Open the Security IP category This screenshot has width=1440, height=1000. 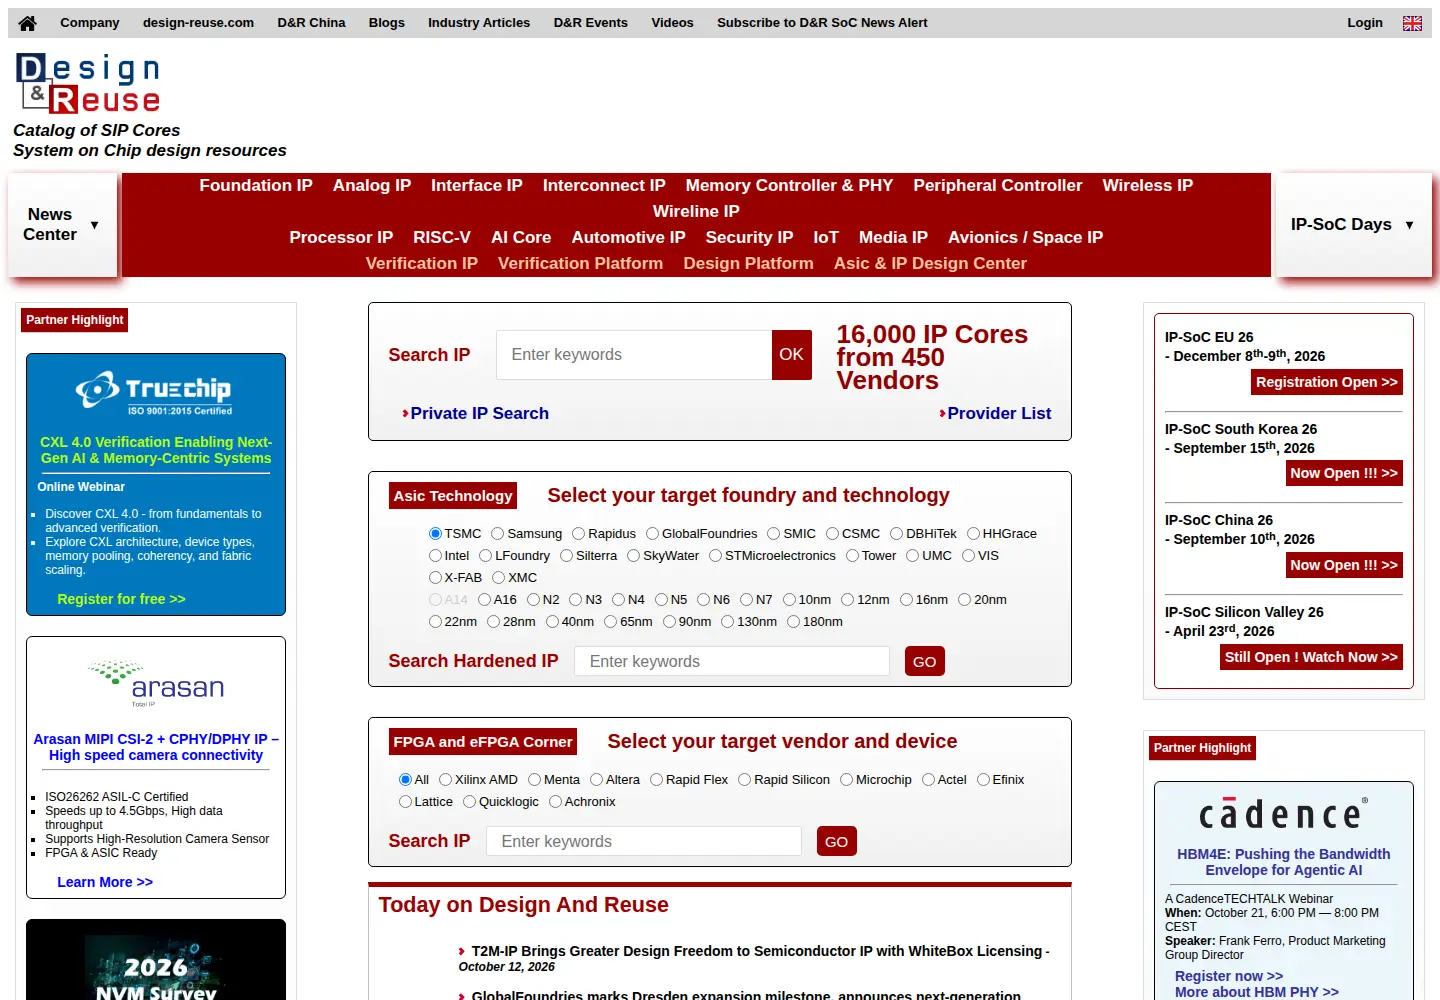[749, 237]
